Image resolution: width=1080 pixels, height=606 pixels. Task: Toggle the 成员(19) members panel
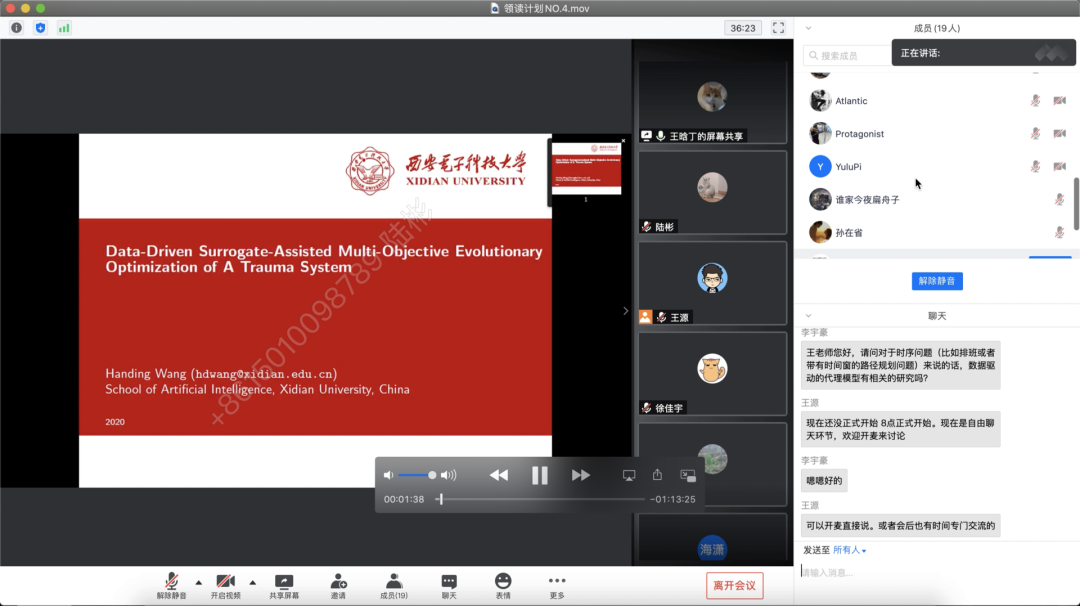(394, 585)
